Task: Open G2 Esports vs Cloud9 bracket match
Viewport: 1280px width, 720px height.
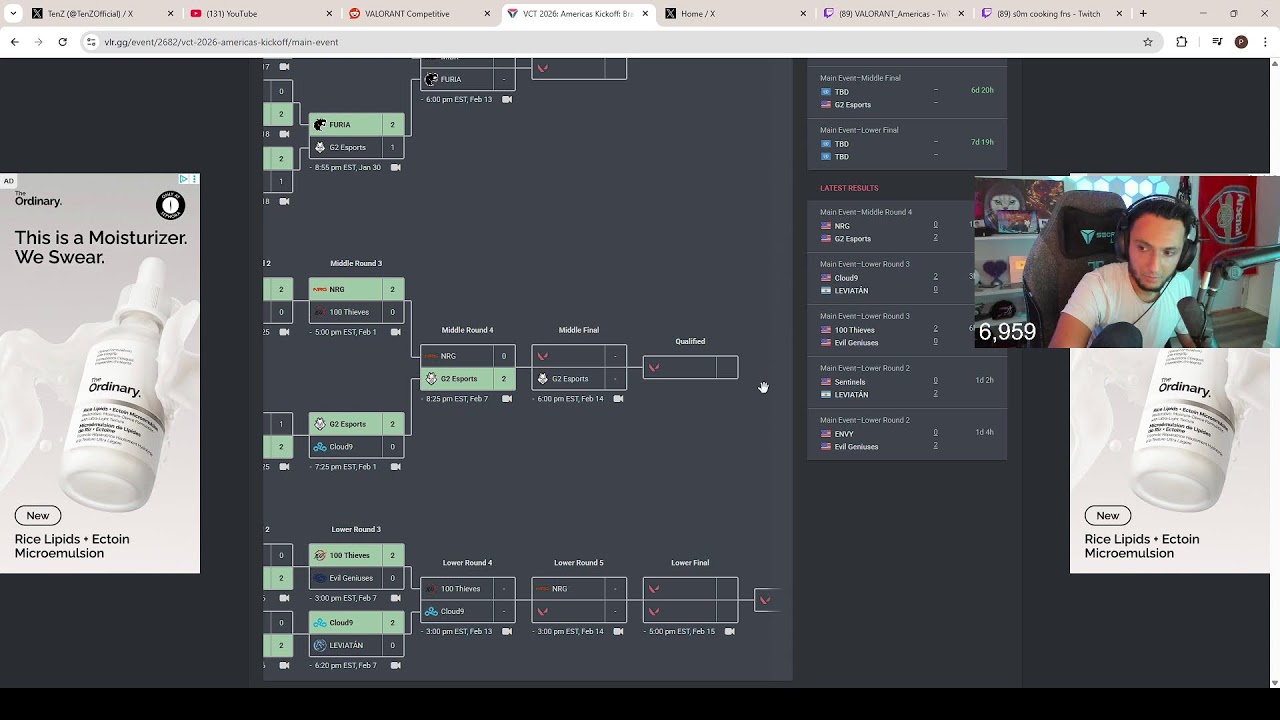Action: point(356,435)
